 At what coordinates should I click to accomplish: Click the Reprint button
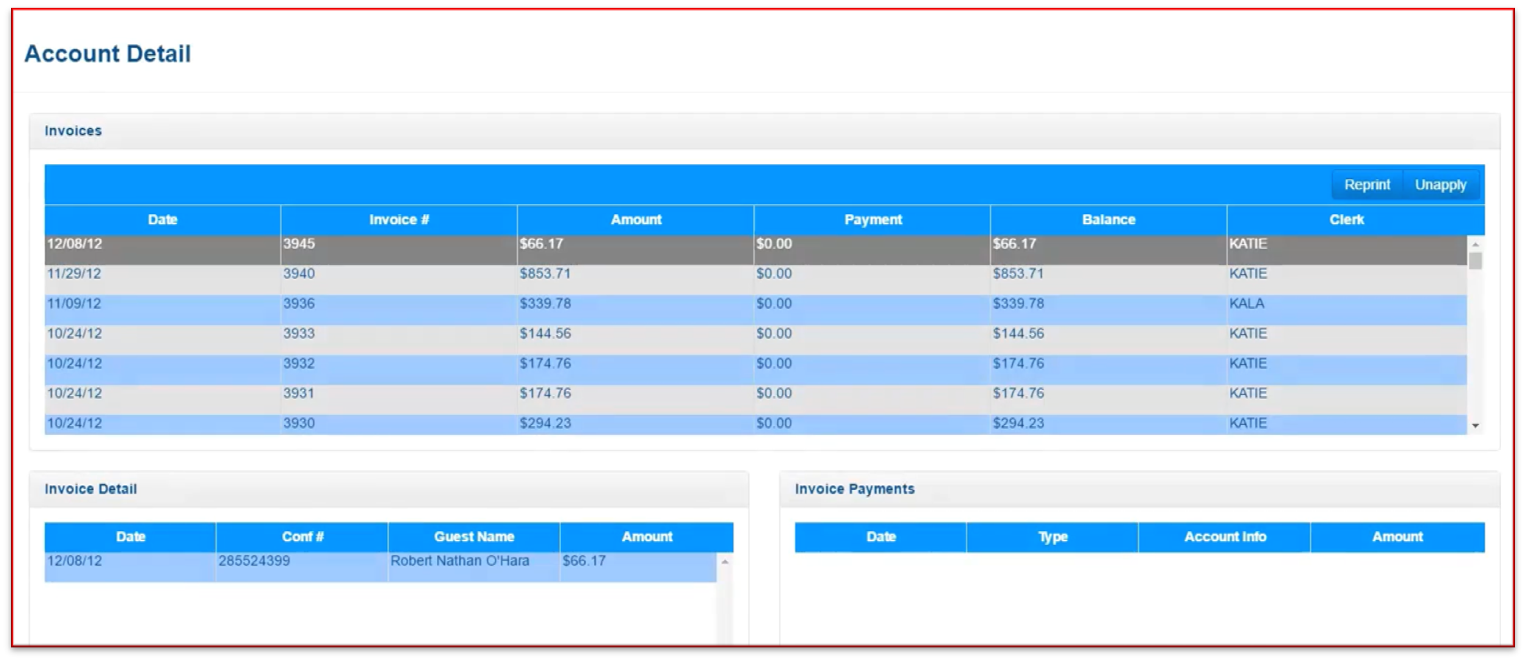(x=1366, y=185)
